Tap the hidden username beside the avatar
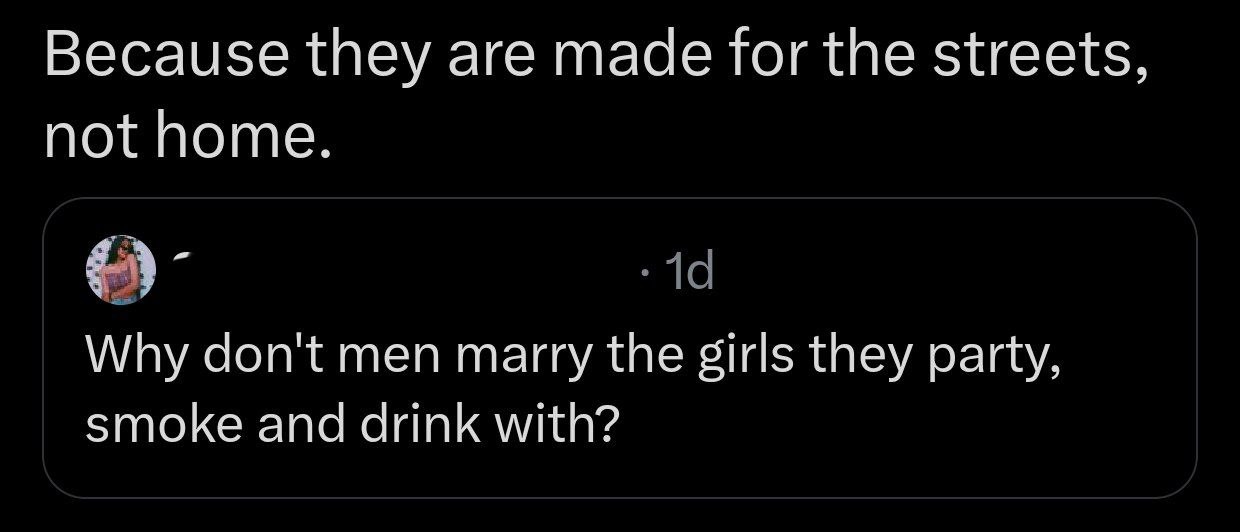 coord(400,270)
